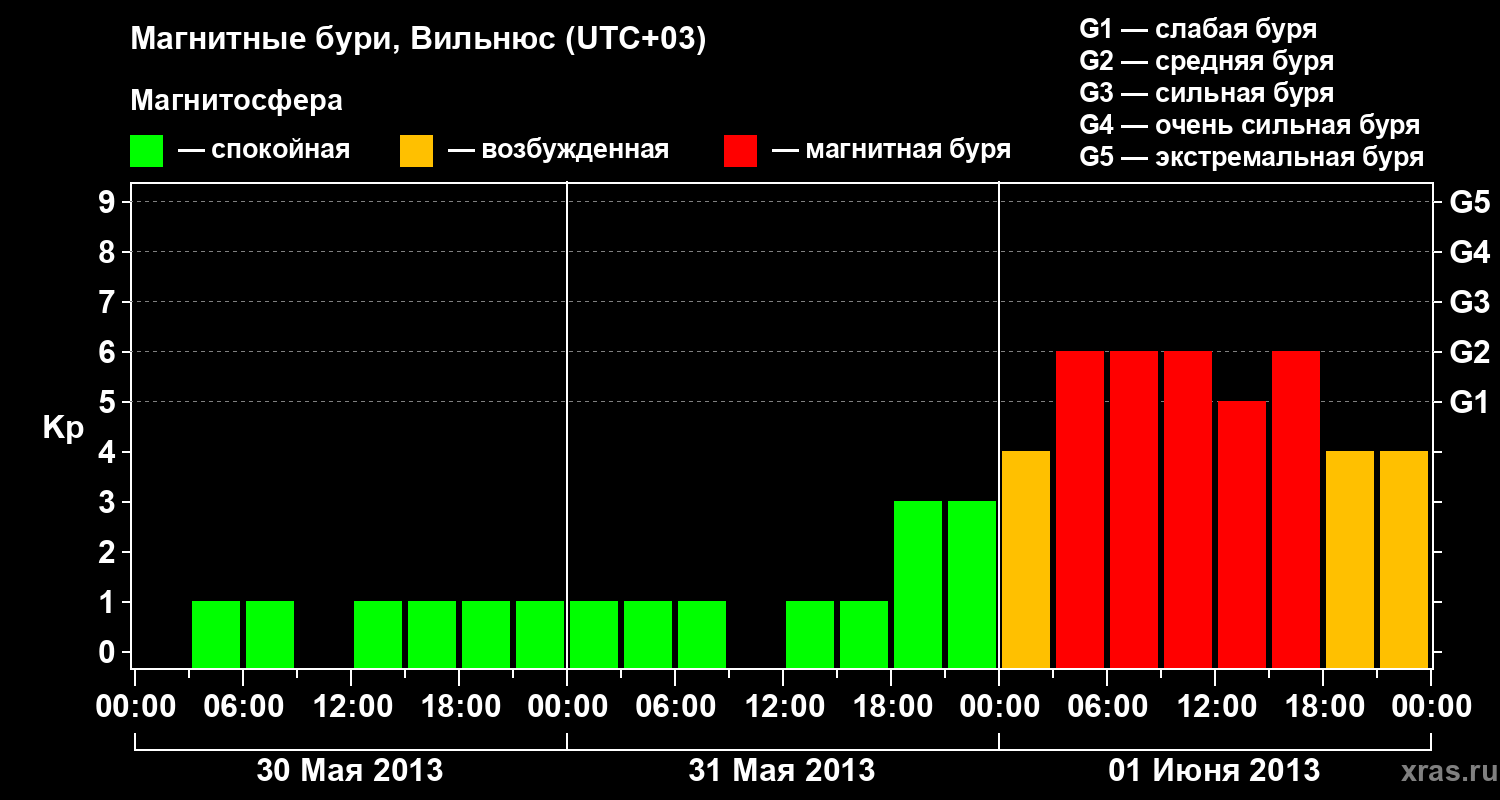
Task: Click the '— магнитная буря' legend label
Action: point(891,150)
